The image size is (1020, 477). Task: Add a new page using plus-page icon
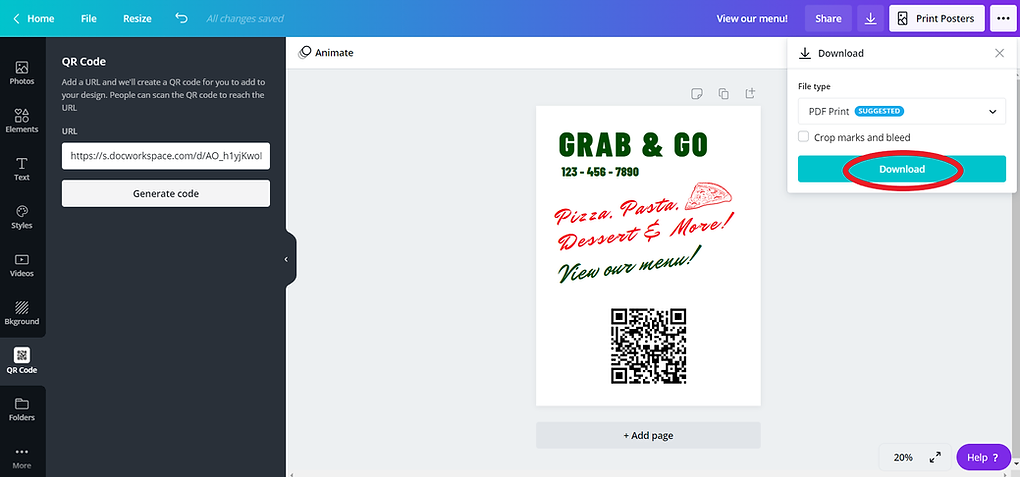click(750, 94)
